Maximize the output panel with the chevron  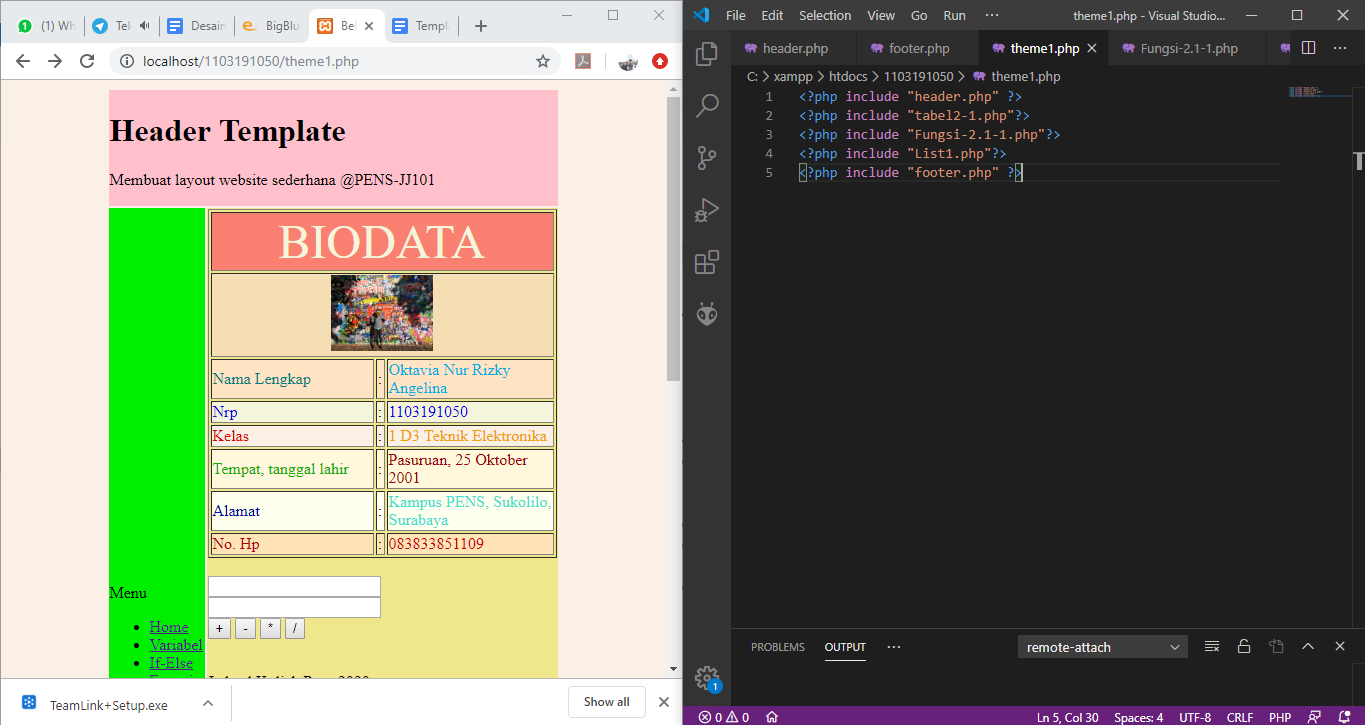point(1308,647)
